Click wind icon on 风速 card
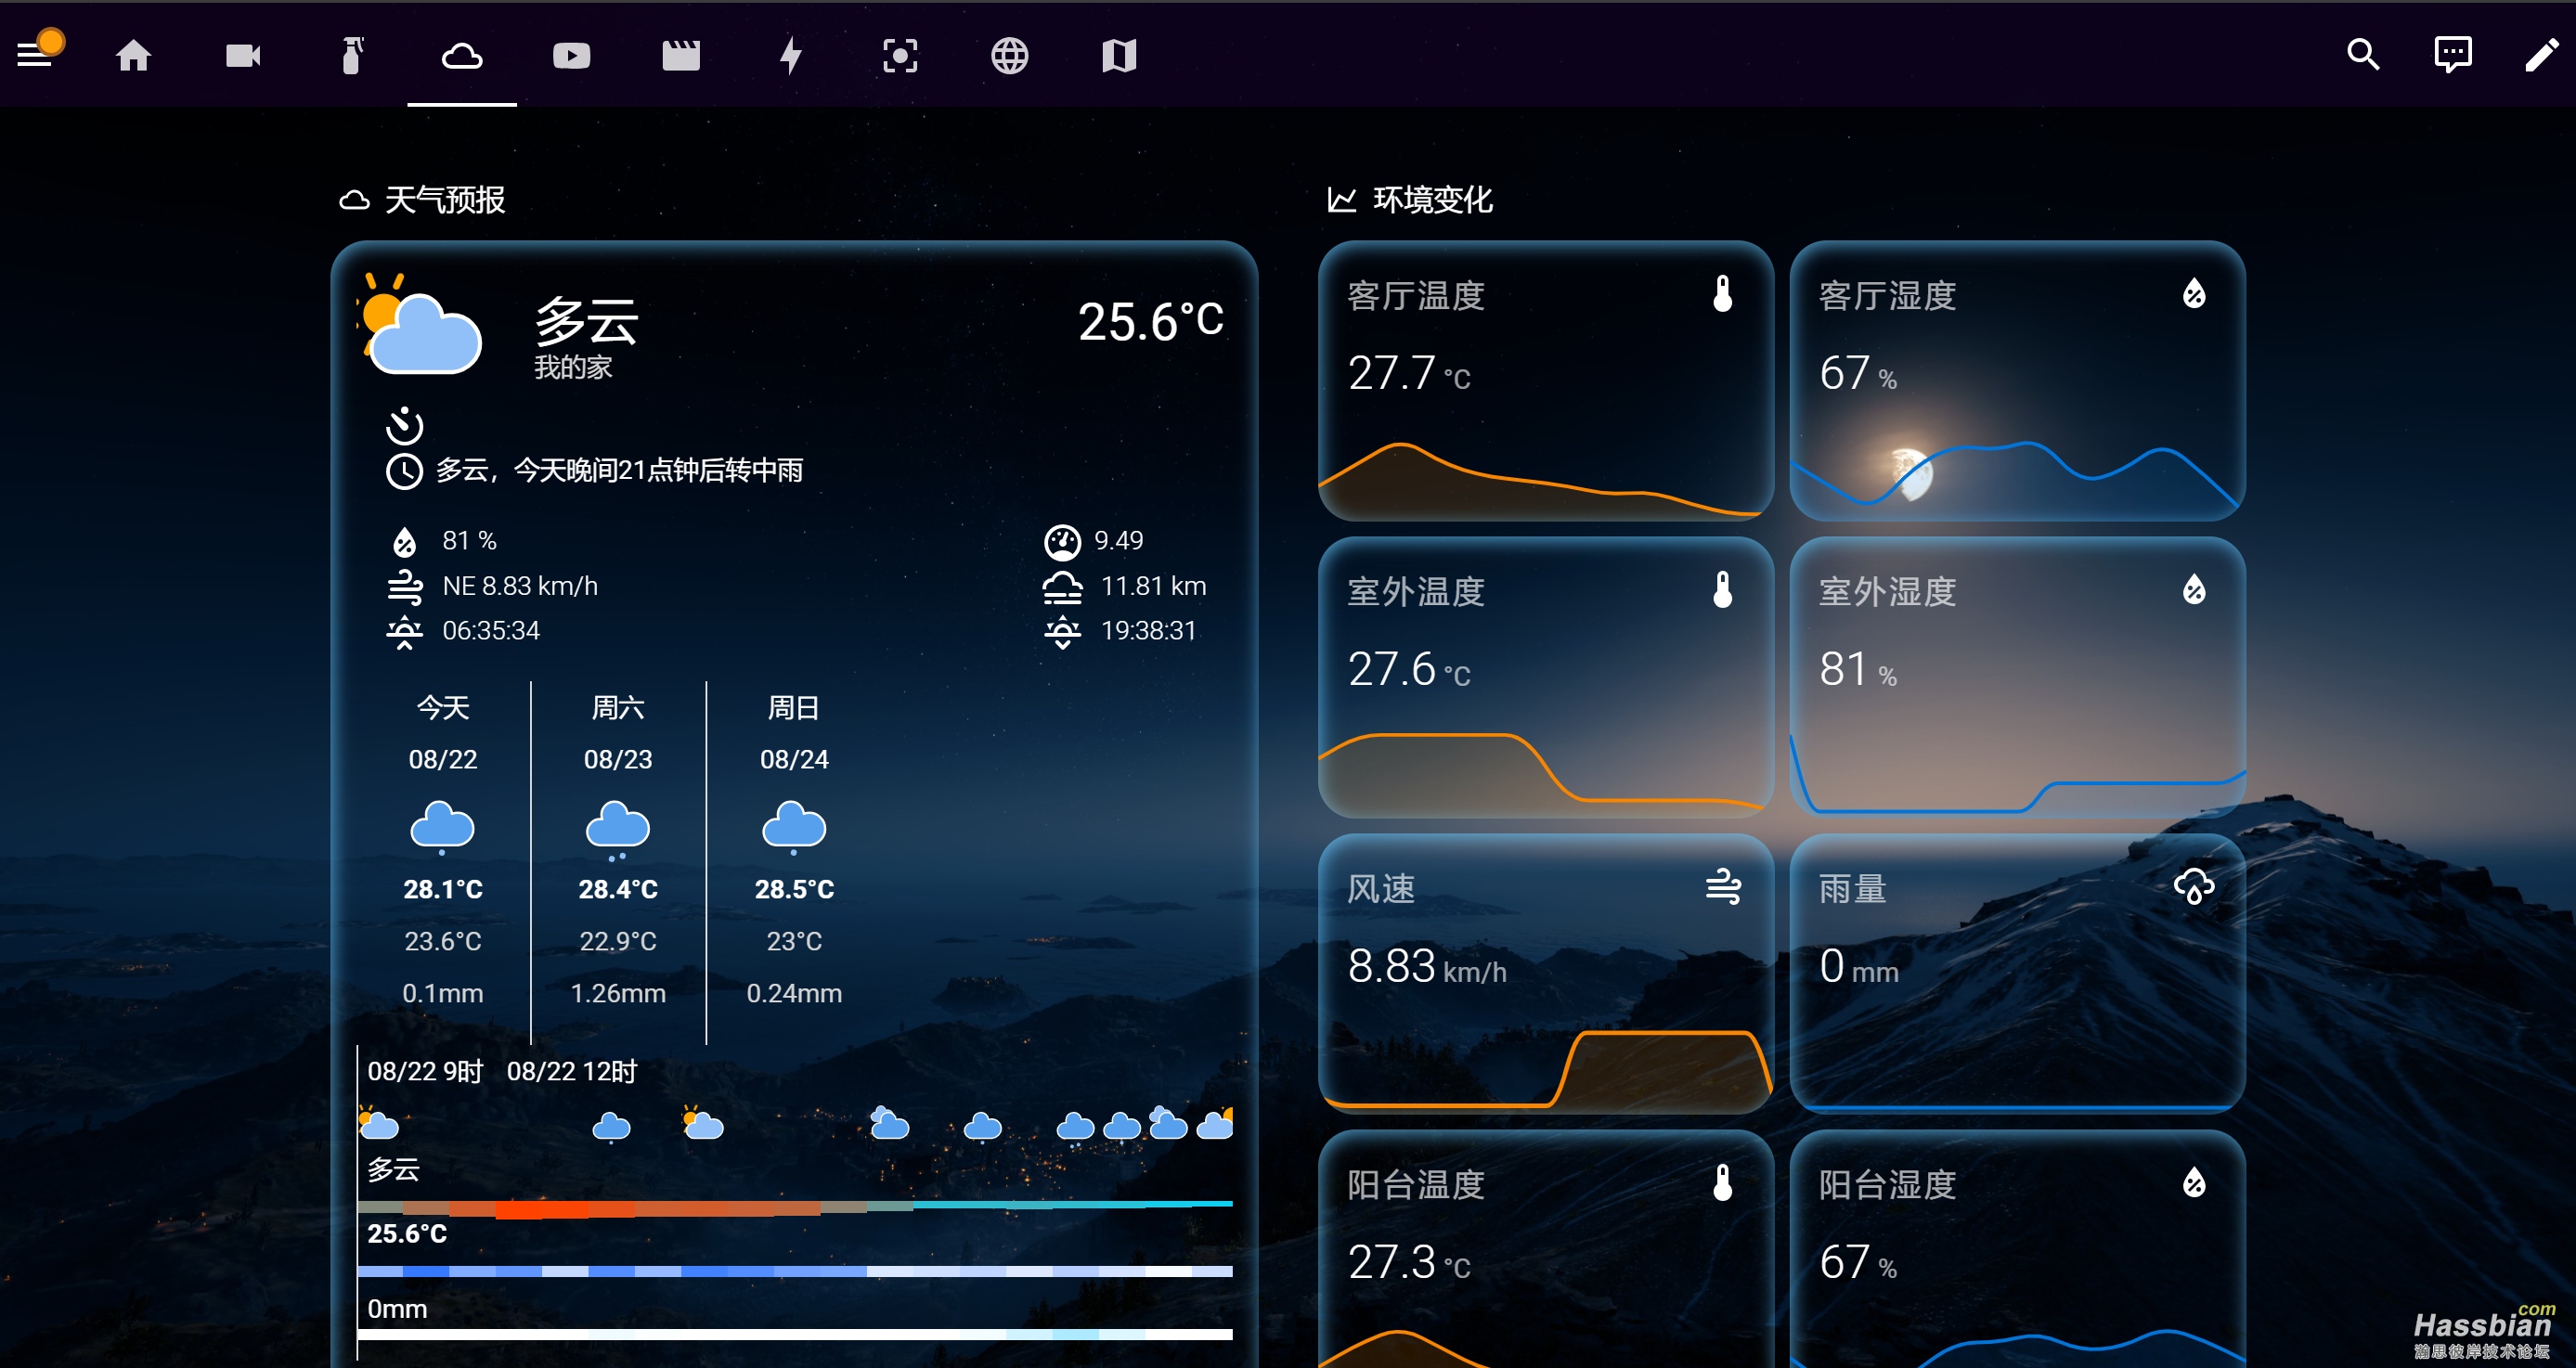The height and width of the screenshot is (1368, 2576). click(x=1722, y=887)
